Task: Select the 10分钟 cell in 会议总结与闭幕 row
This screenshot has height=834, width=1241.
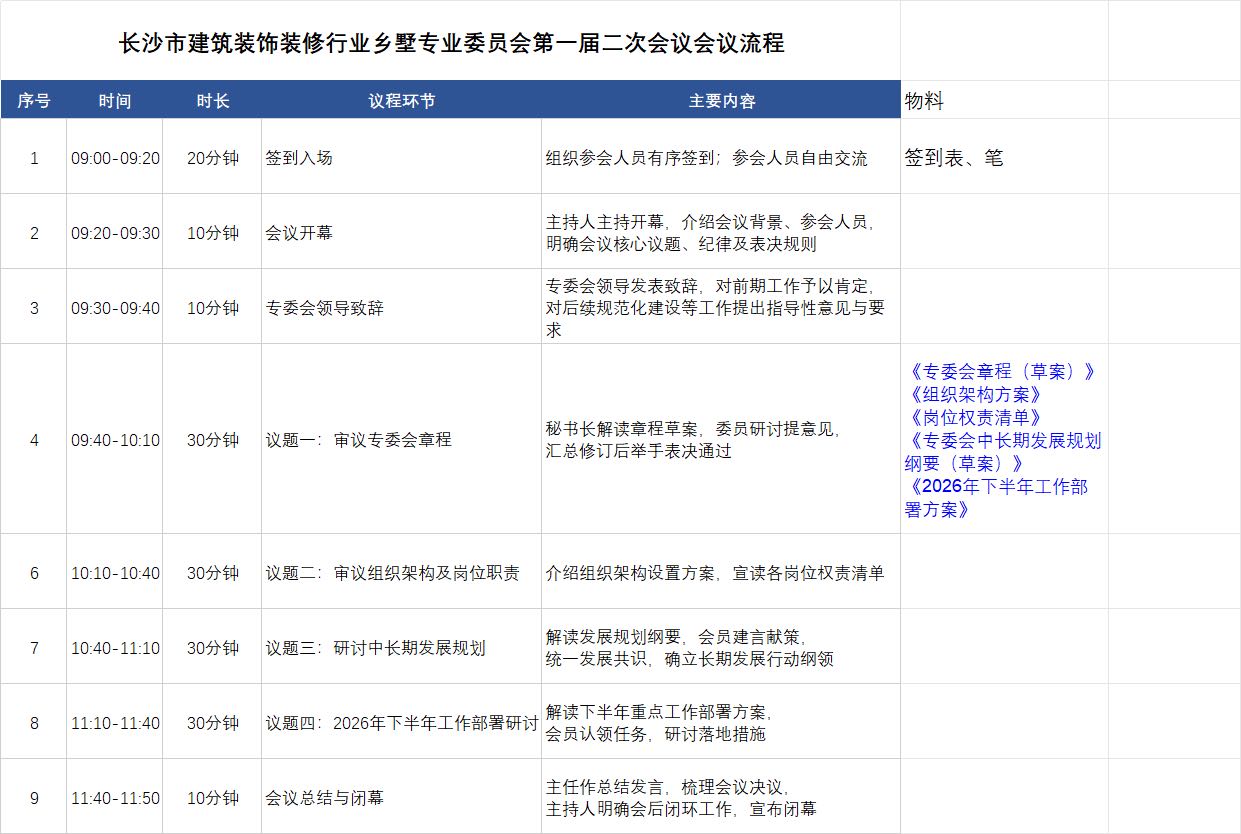Action: point(212,797)
